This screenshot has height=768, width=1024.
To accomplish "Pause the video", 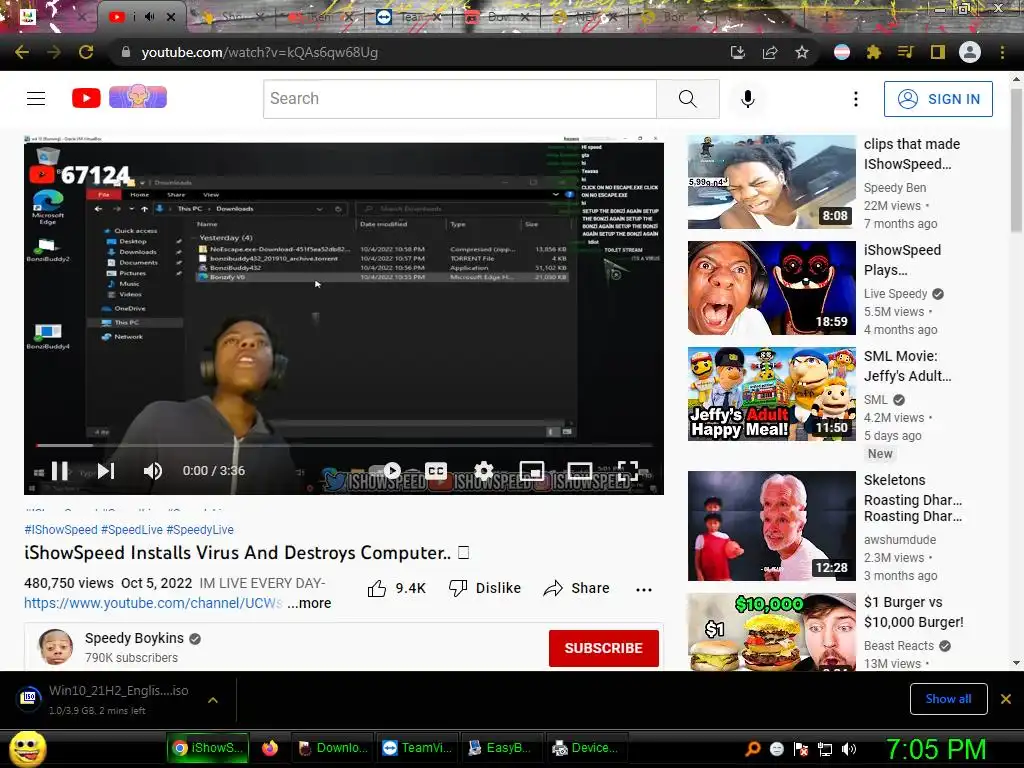I will click(60, 471).
